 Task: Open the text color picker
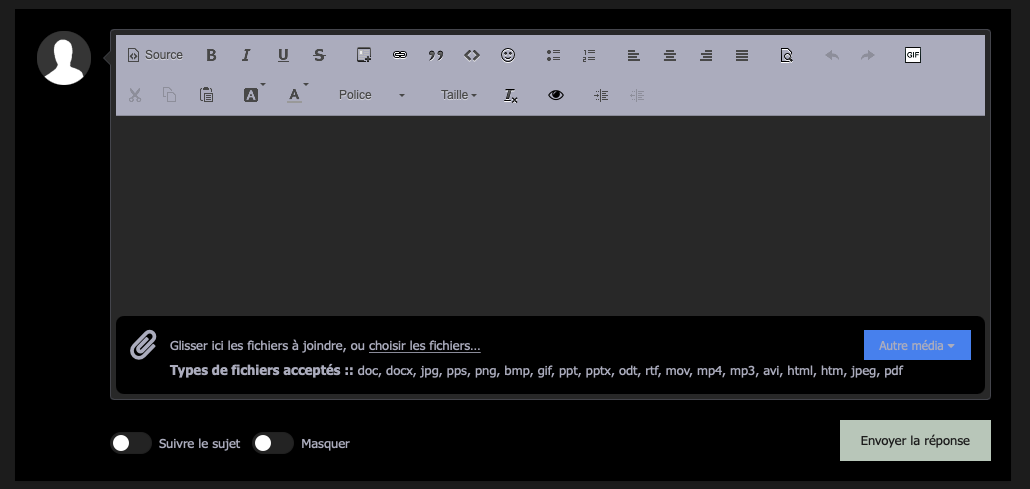click(x=295, y=95)
